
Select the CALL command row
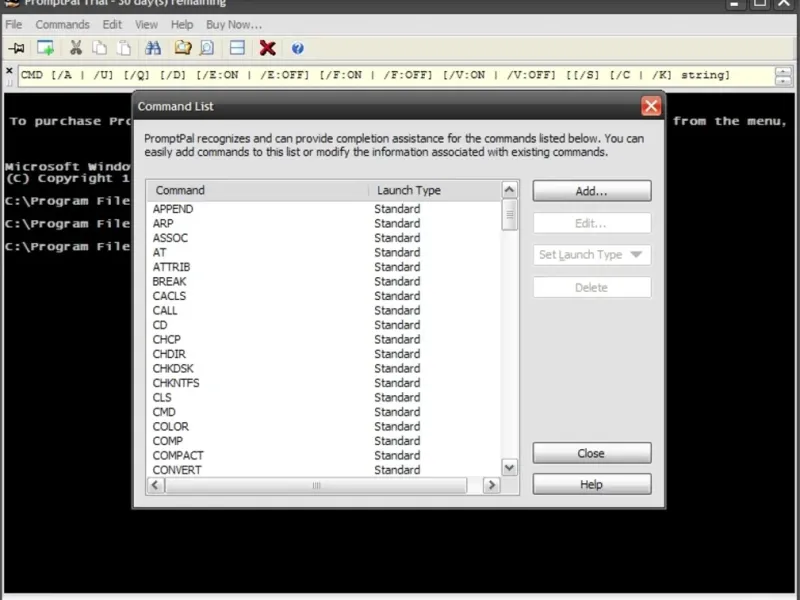tap(324, 310)
